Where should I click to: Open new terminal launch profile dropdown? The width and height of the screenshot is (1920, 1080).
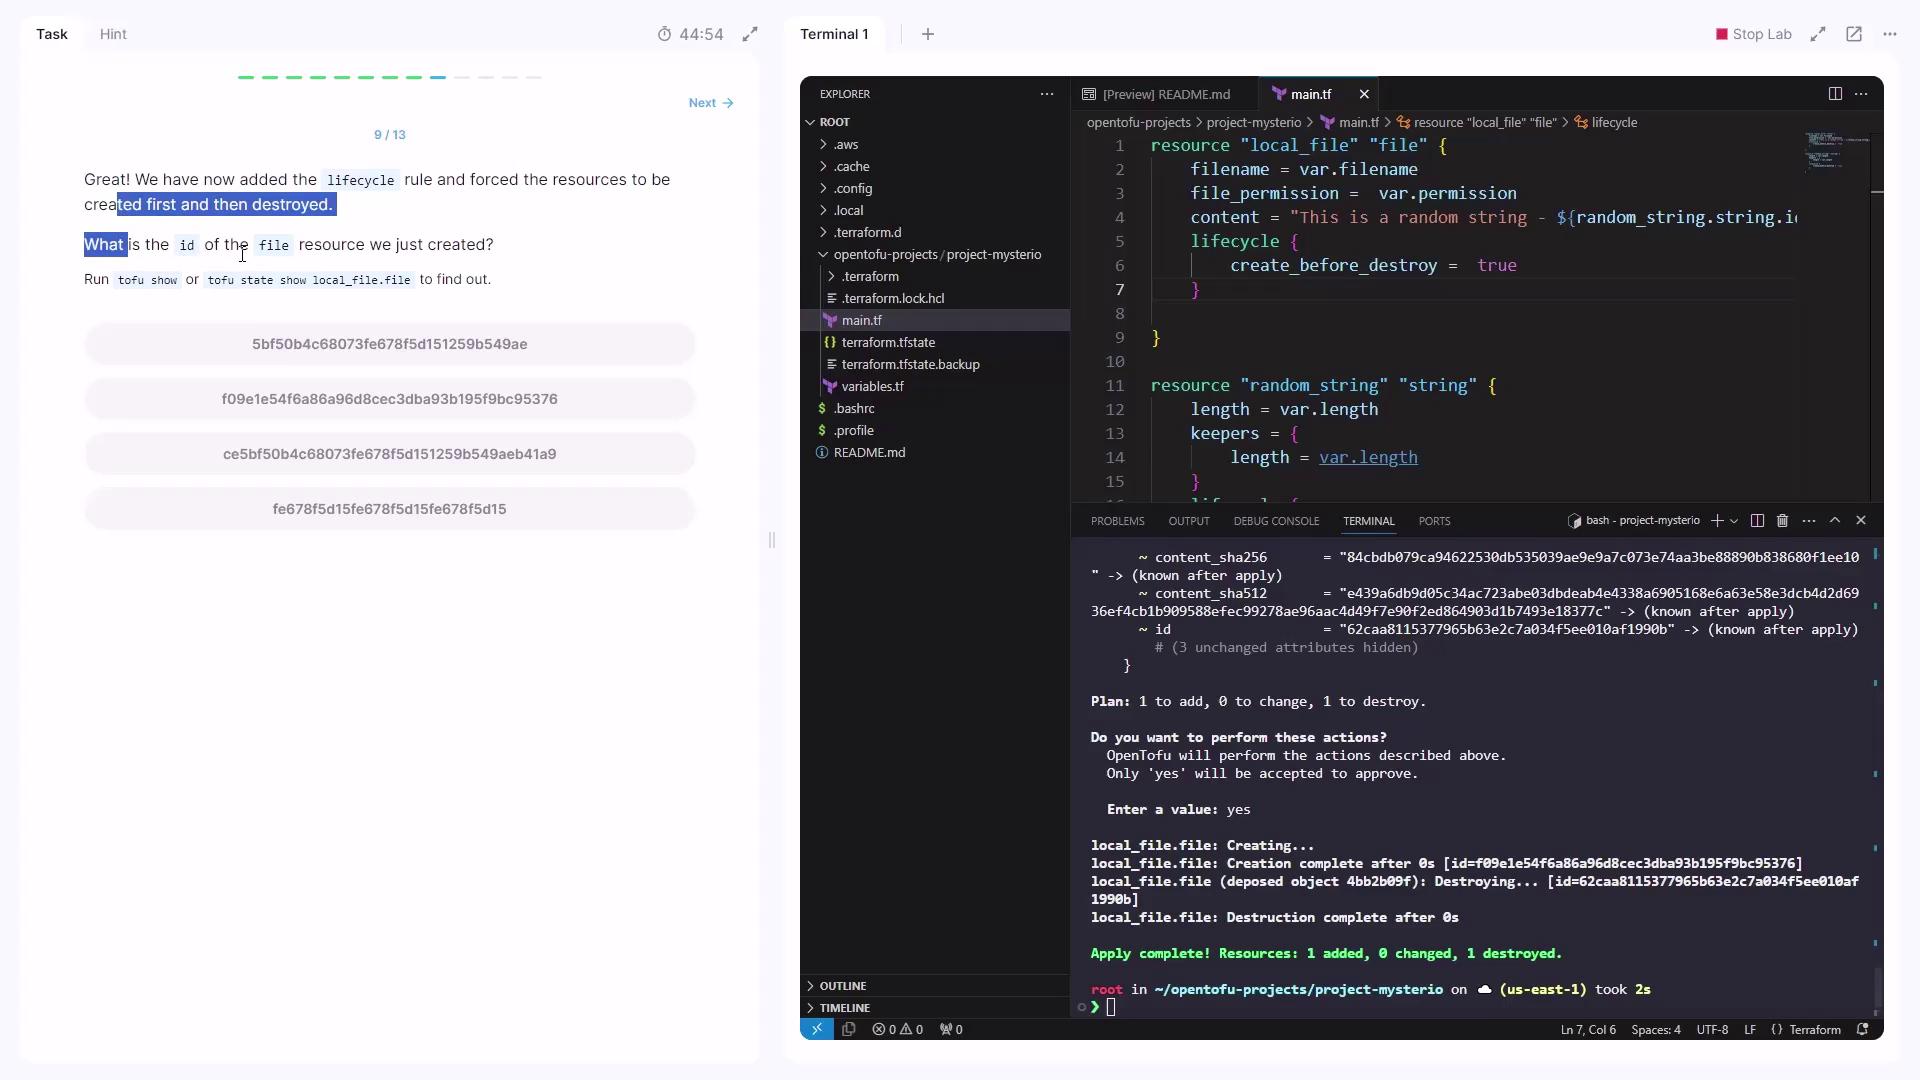1734,521
